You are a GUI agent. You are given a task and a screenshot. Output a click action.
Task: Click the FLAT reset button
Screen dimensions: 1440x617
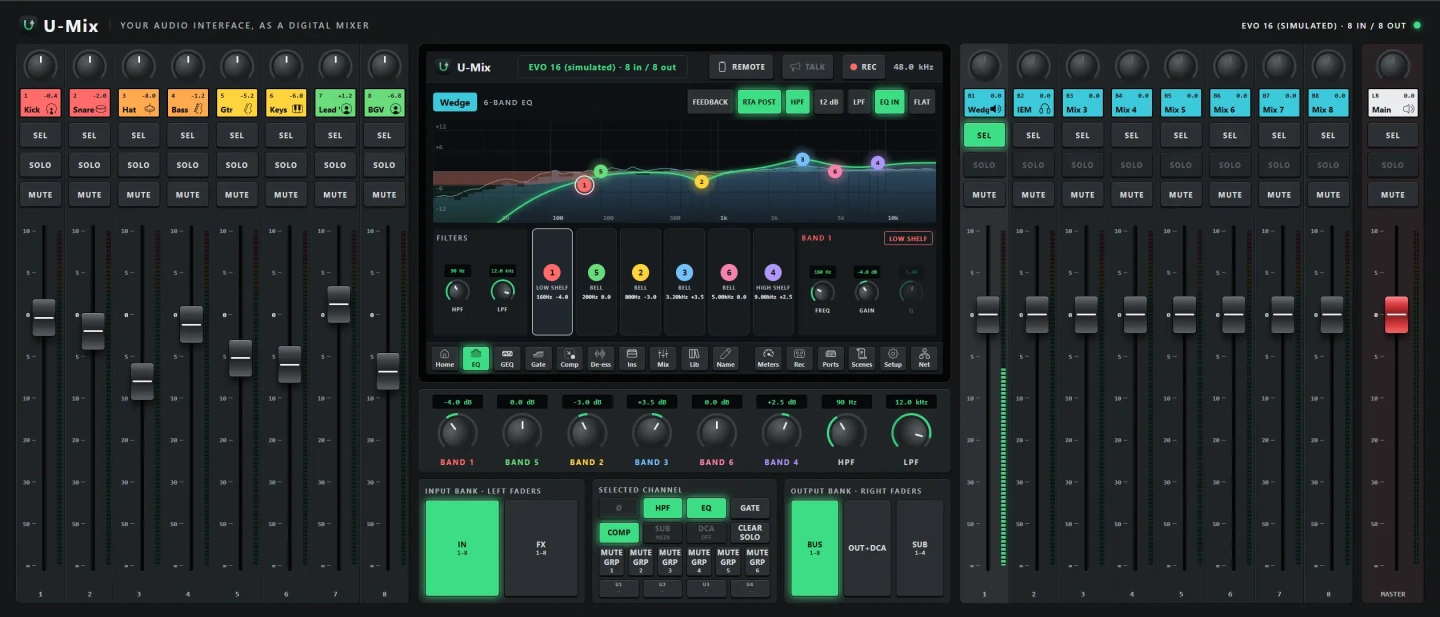point(922,101)
